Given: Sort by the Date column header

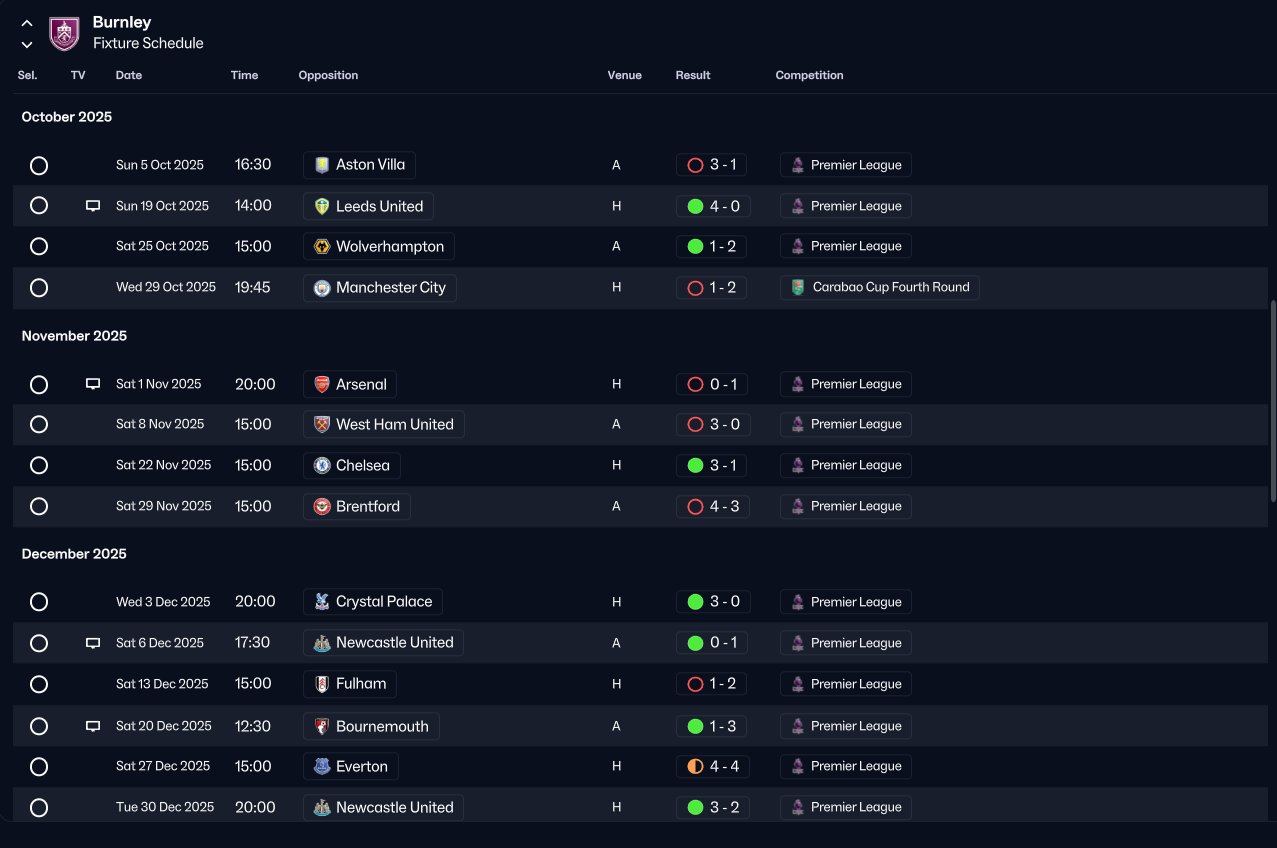Looking at the screenshot, I should [x=129, y=75].
